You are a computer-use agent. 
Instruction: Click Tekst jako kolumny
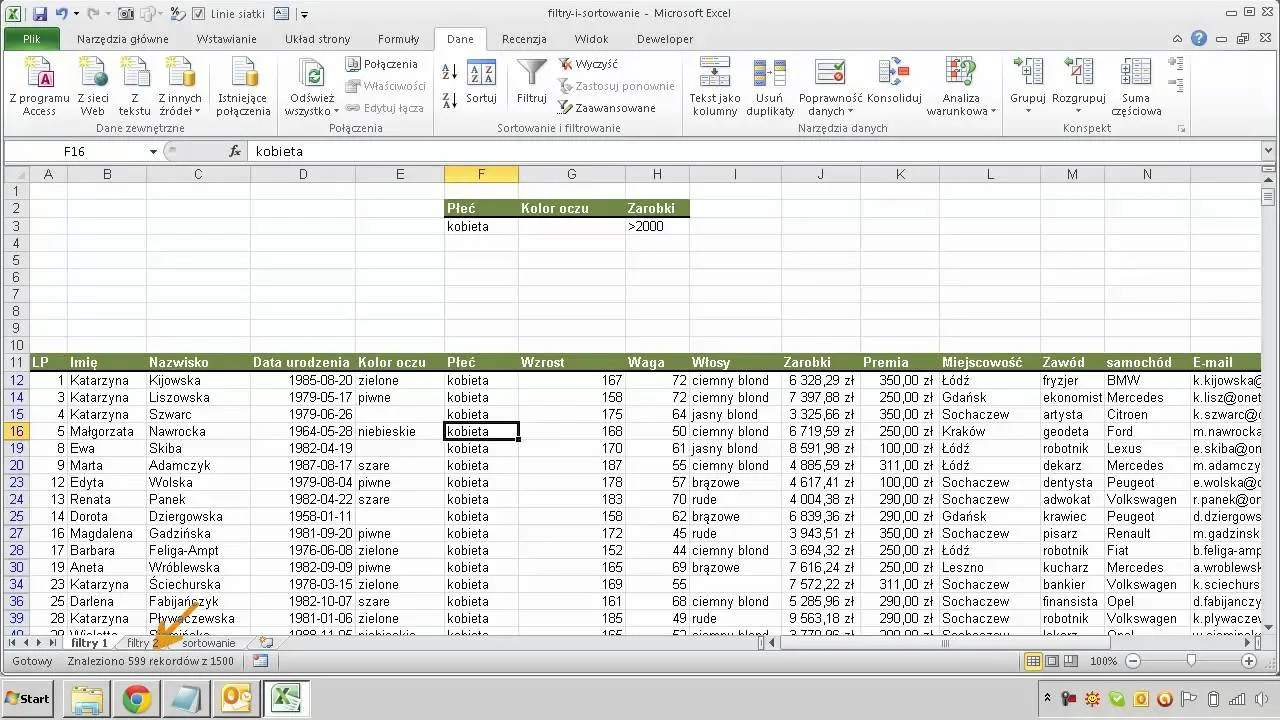[715, 86]
